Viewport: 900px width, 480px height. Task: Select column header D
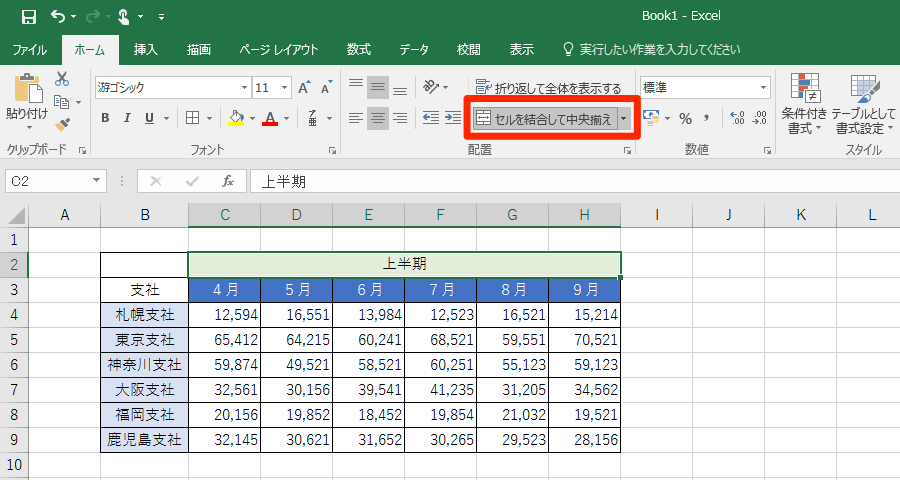point(296,215)
